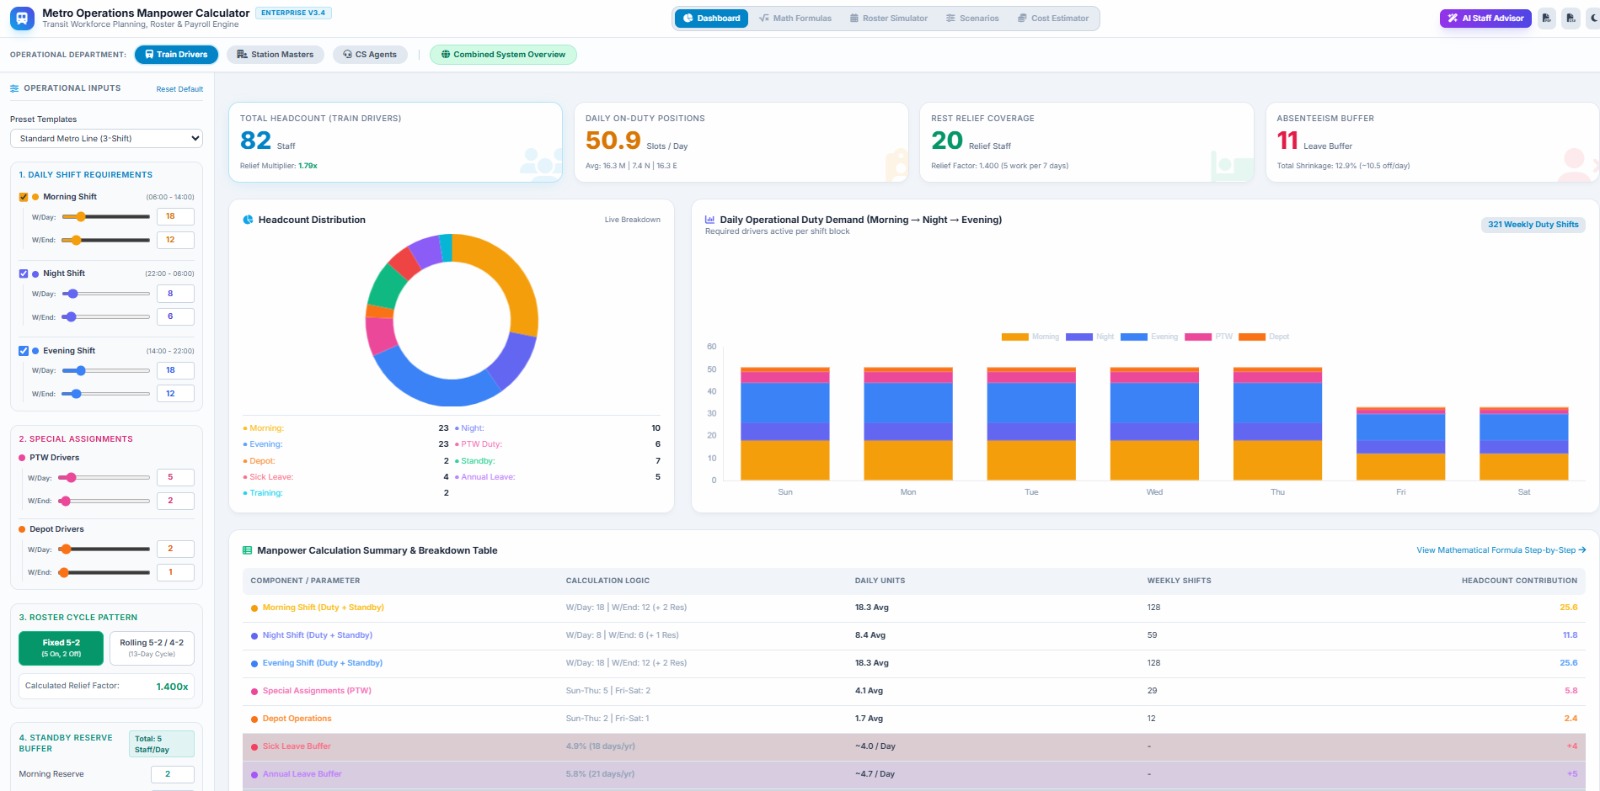Select the CS Agents department
The height and width of the screenshot is (791, 1600).
pyautogui.click(x=370, y=54)
